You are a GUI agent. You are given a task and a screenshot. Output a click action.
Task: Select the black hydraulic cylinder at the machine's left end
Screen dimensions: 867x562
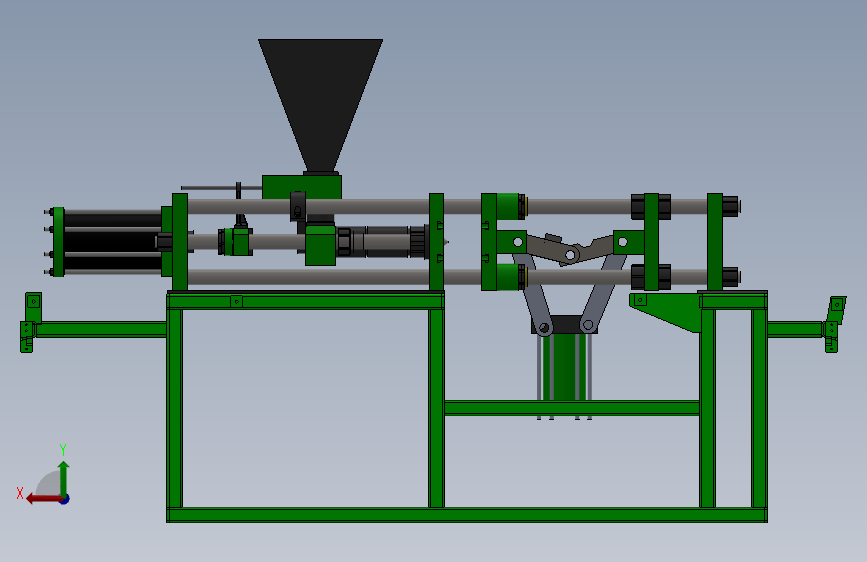(113, 242)
